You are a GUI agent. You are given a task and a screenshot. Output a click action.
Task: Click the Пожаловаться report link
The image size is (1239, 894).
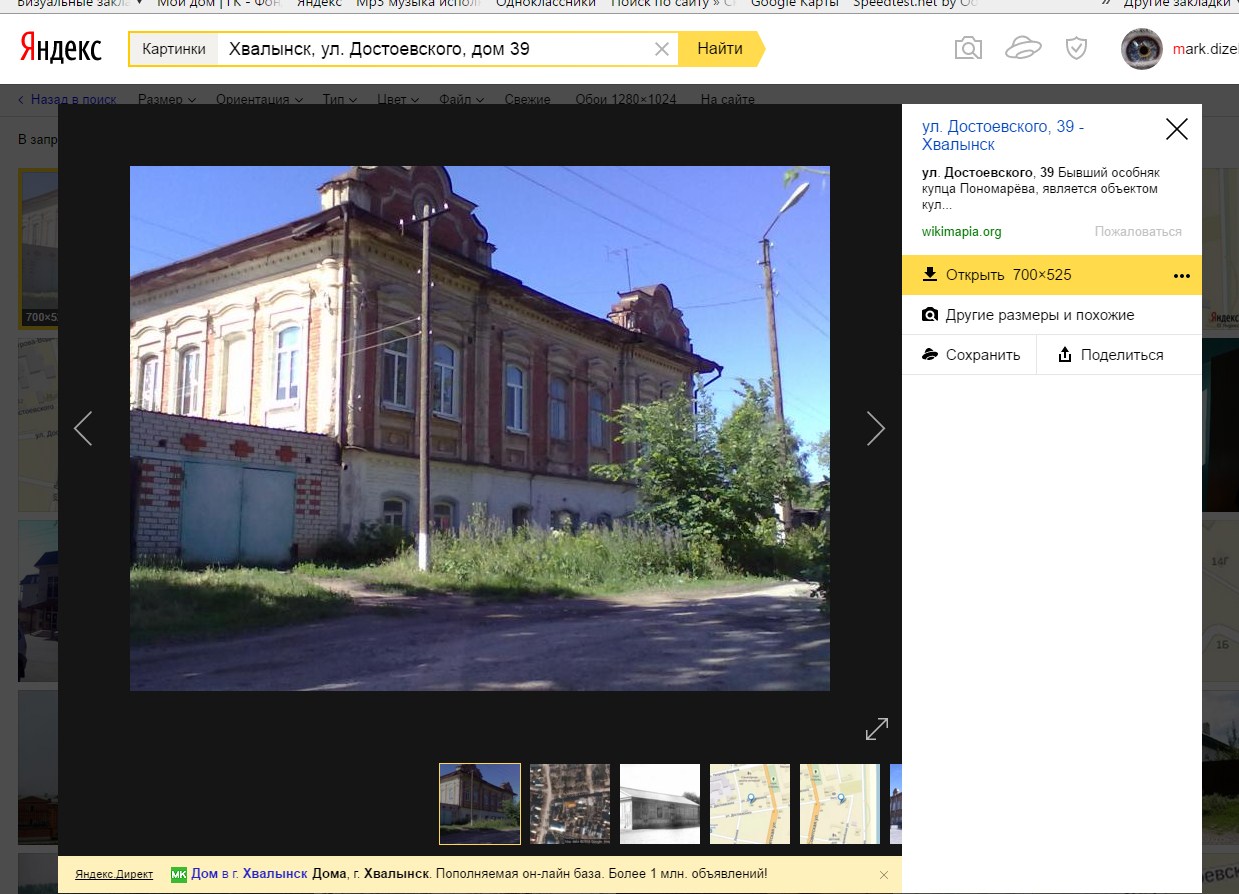click(1138, 232)
